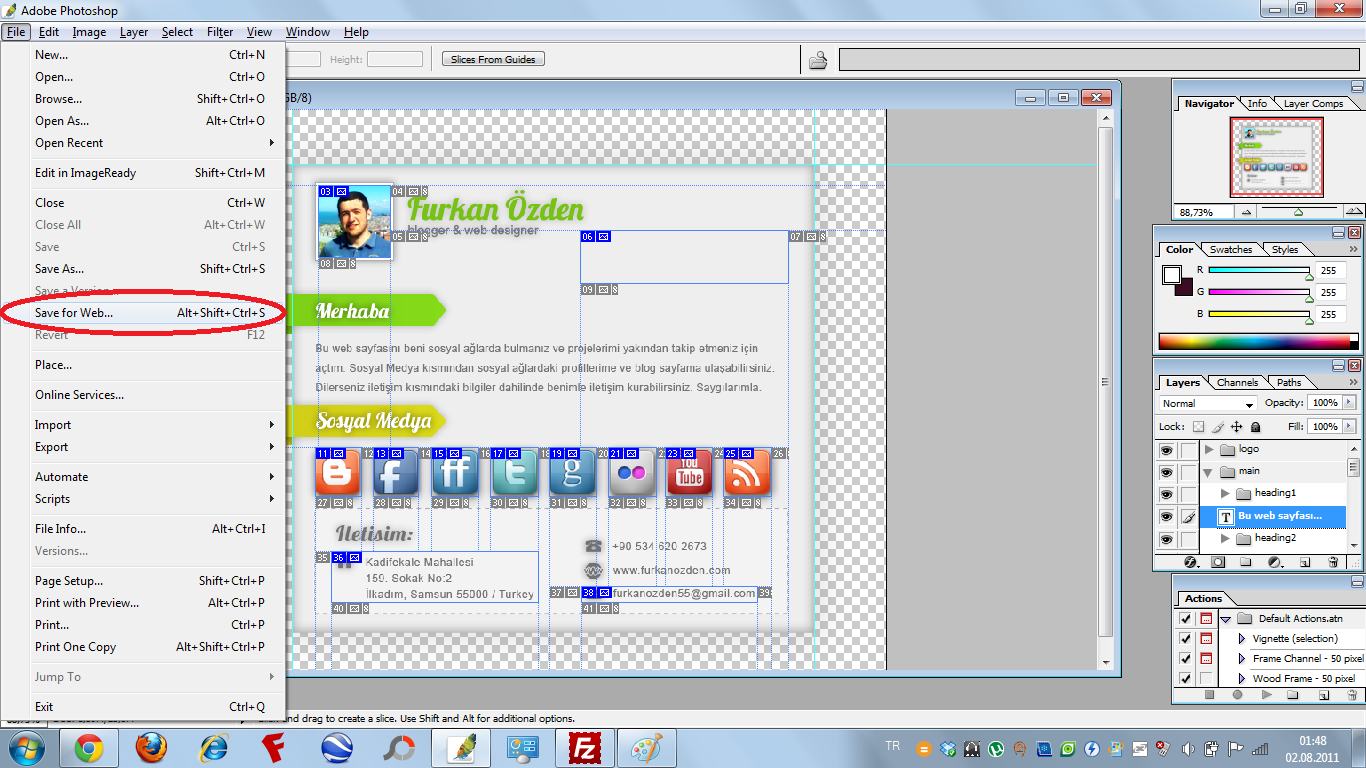Open Google Earth from the taskbar
1366x768 pixels.
[x=337, y=748]
